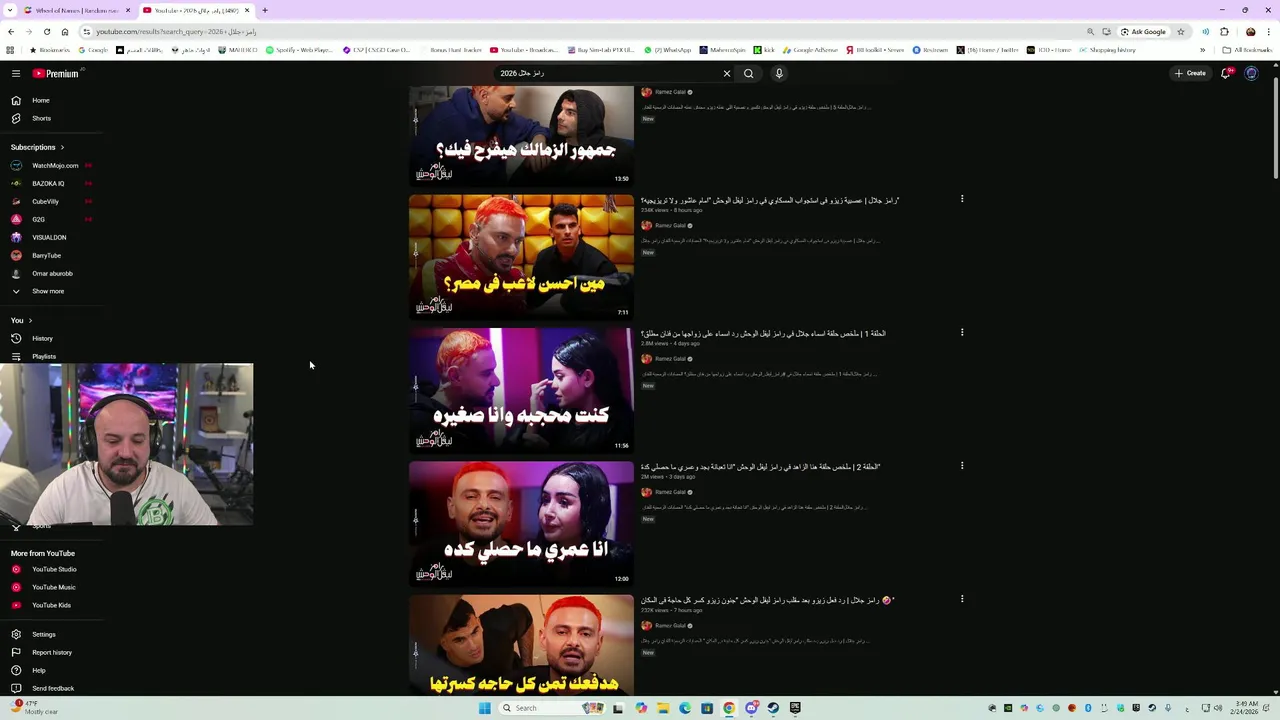Clear the YouTube search box text
Viewport: 1280px width, 720px height.
click(x=727, y=73)
